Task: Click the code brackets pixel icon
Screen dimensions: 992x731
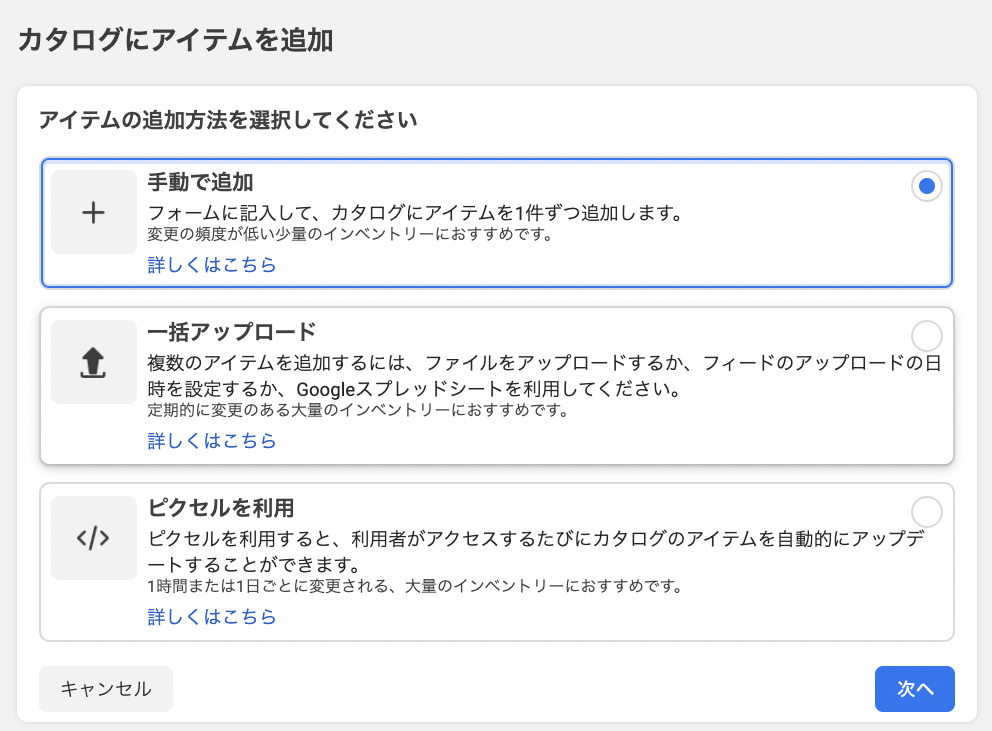Action: pyautogui.click(x=93, y=538)
